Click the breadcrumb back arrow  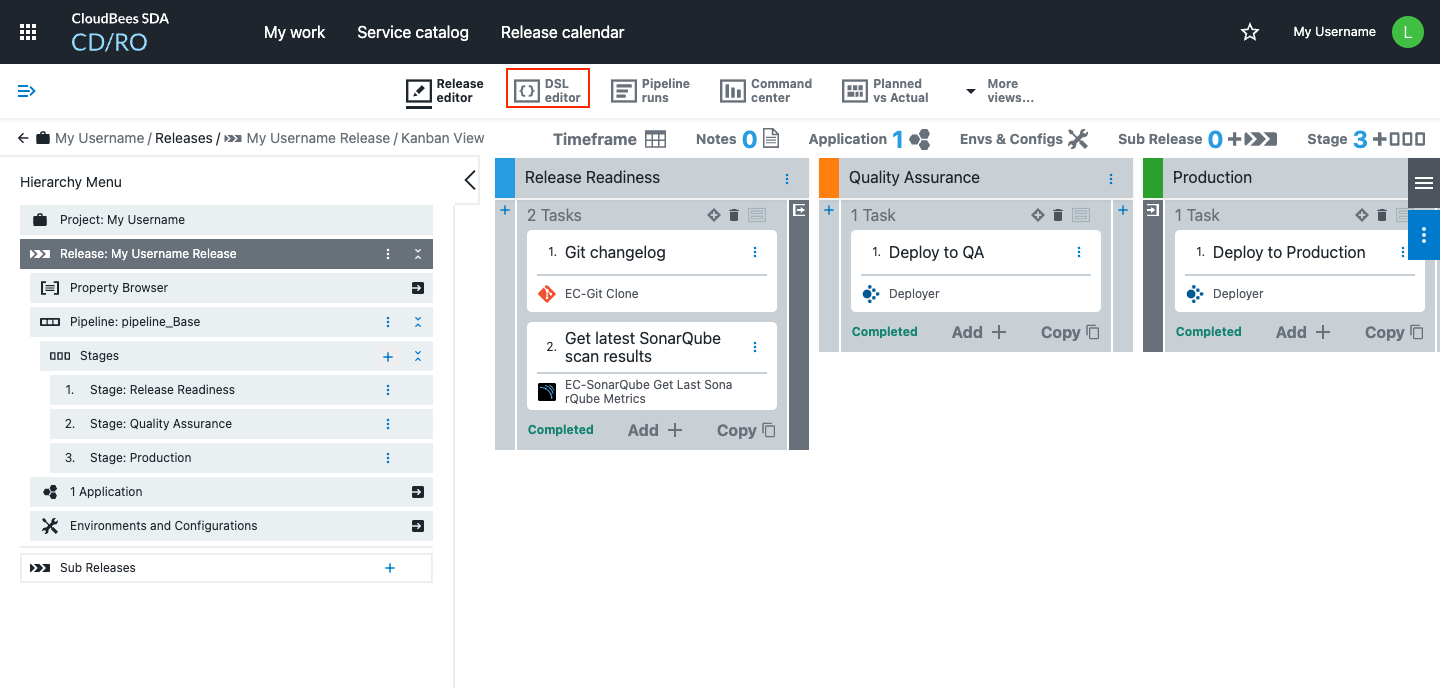pos(23,138)
